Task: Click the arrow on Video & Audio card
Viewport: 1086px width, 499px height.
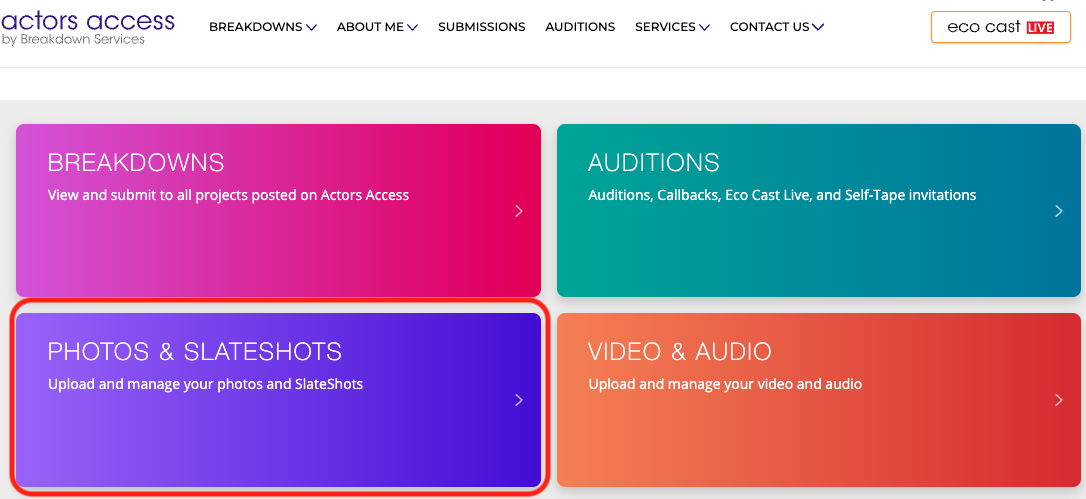Action: pyautogui.click(x=1058, y=400)
